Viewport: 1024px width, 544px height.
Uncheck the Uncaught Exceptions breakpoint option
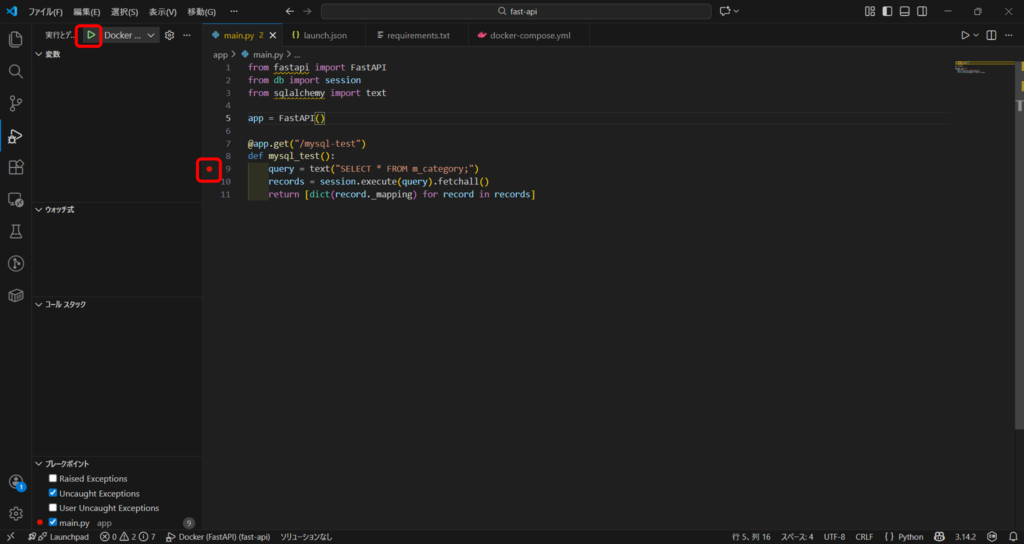[53, 494]
